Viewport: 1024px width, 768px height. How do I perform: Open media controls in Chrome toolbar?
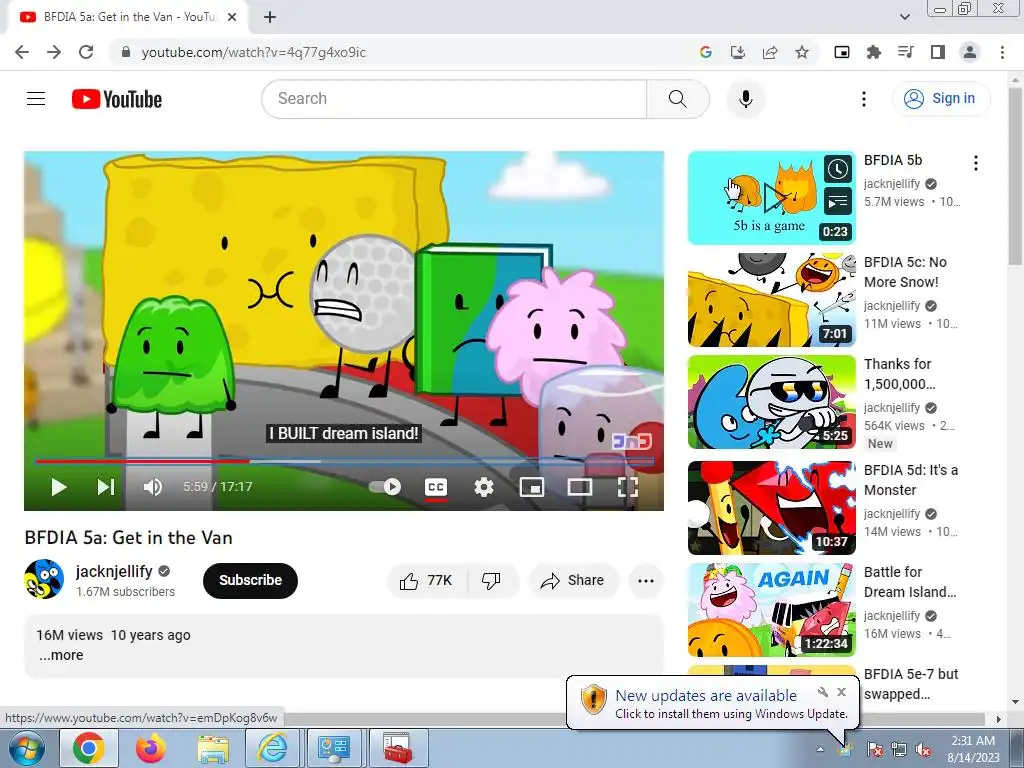pos(906,52)
